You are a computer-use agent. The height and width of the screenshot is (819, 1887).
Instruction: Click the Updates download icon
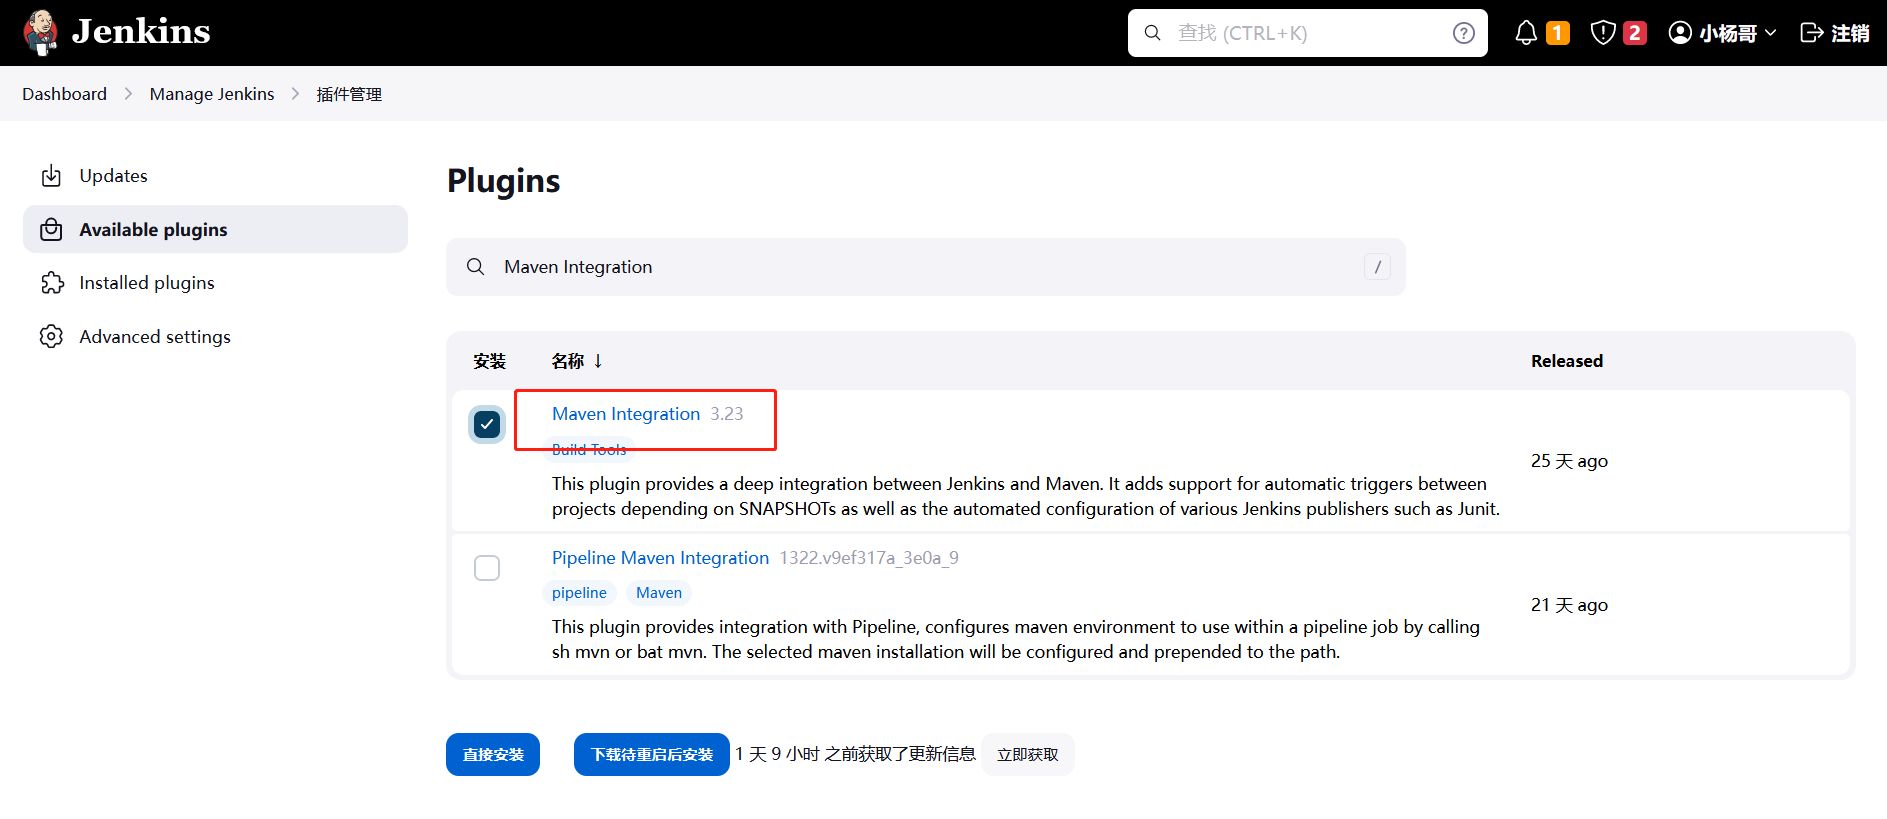[x=51, y=176]
